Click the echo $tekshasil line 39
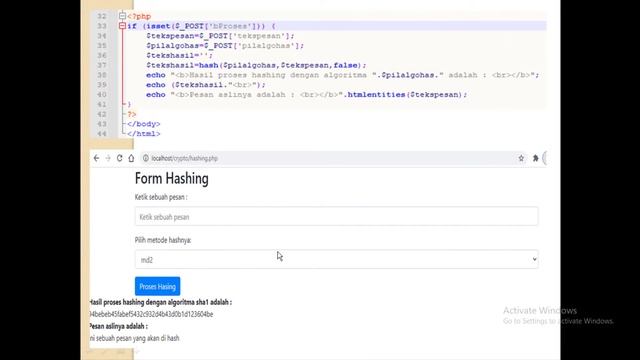The width and height of the screenshot is (640, 360). click(x=206, y=85)
